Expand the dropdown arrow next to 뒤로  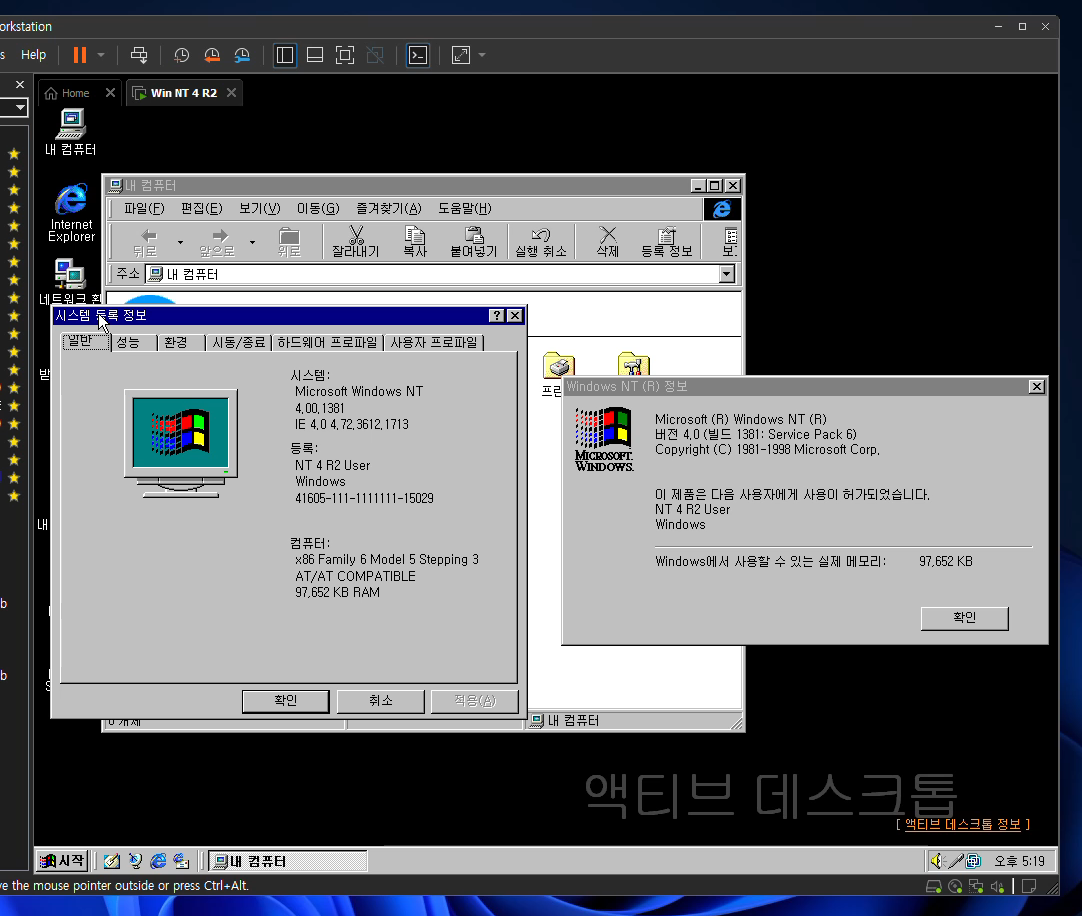pyautogui.click(x=180, y=242)
